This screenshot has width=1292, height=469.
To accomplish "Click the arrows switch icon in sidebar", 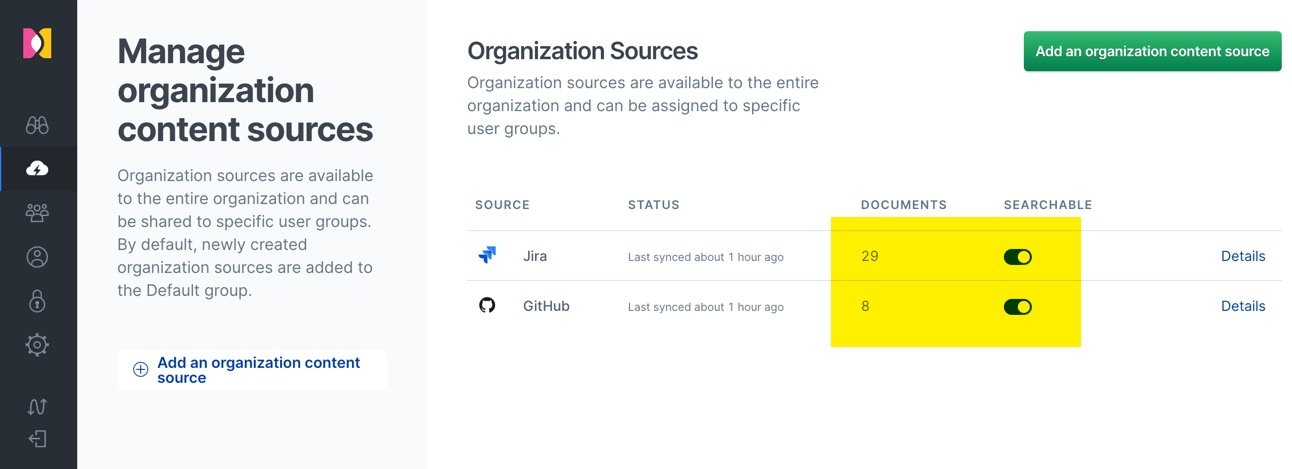I will [37, 406].
